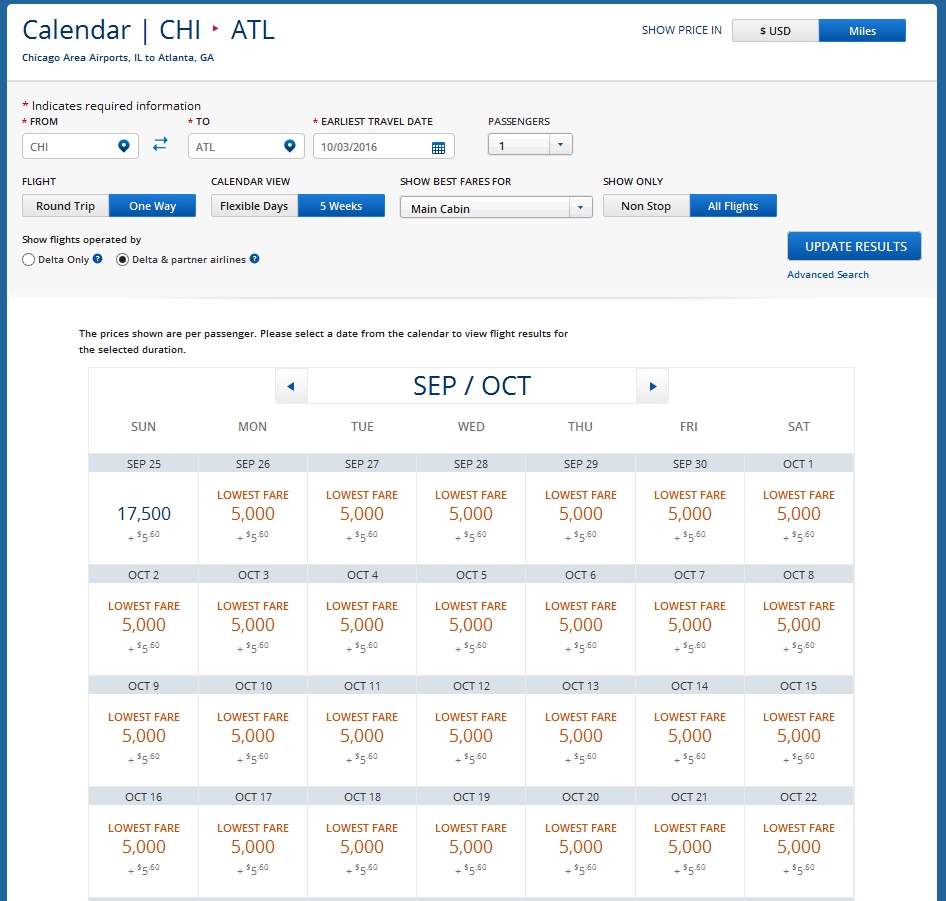Select the SEP 25 fare of 17,500 miles
946x901 pixels.
click(144, 514)
